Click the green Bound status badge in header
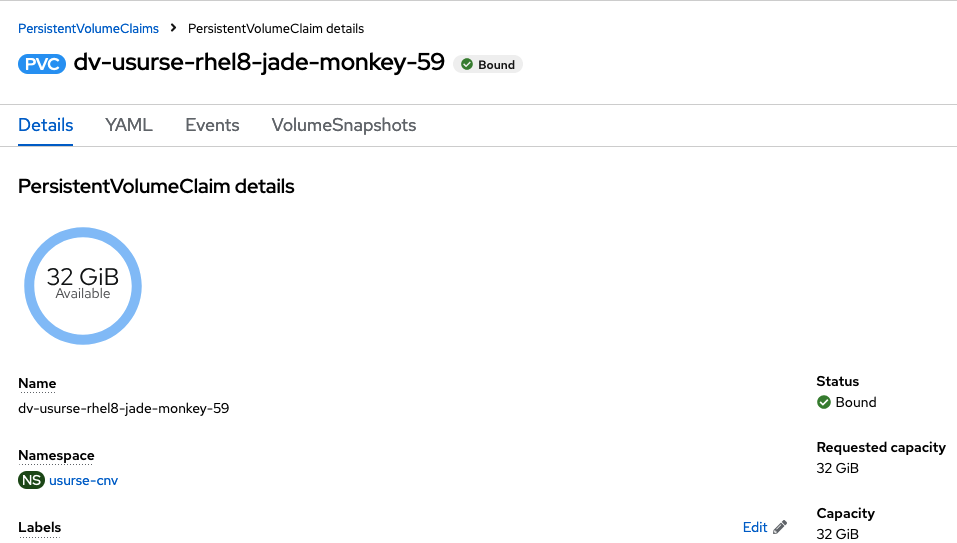Image resolution: width=957 pixels, height=543 pixels. coord(488,65)
